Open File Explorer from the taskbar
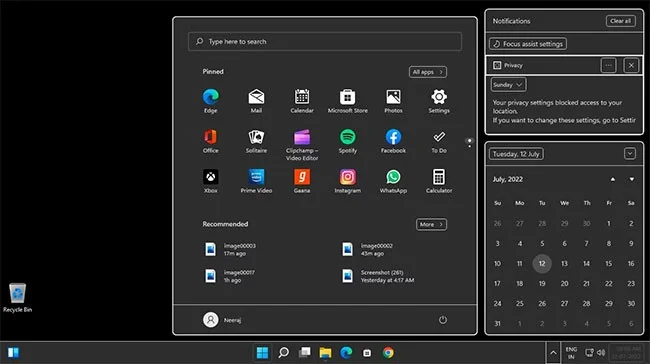 click(325, 353)
